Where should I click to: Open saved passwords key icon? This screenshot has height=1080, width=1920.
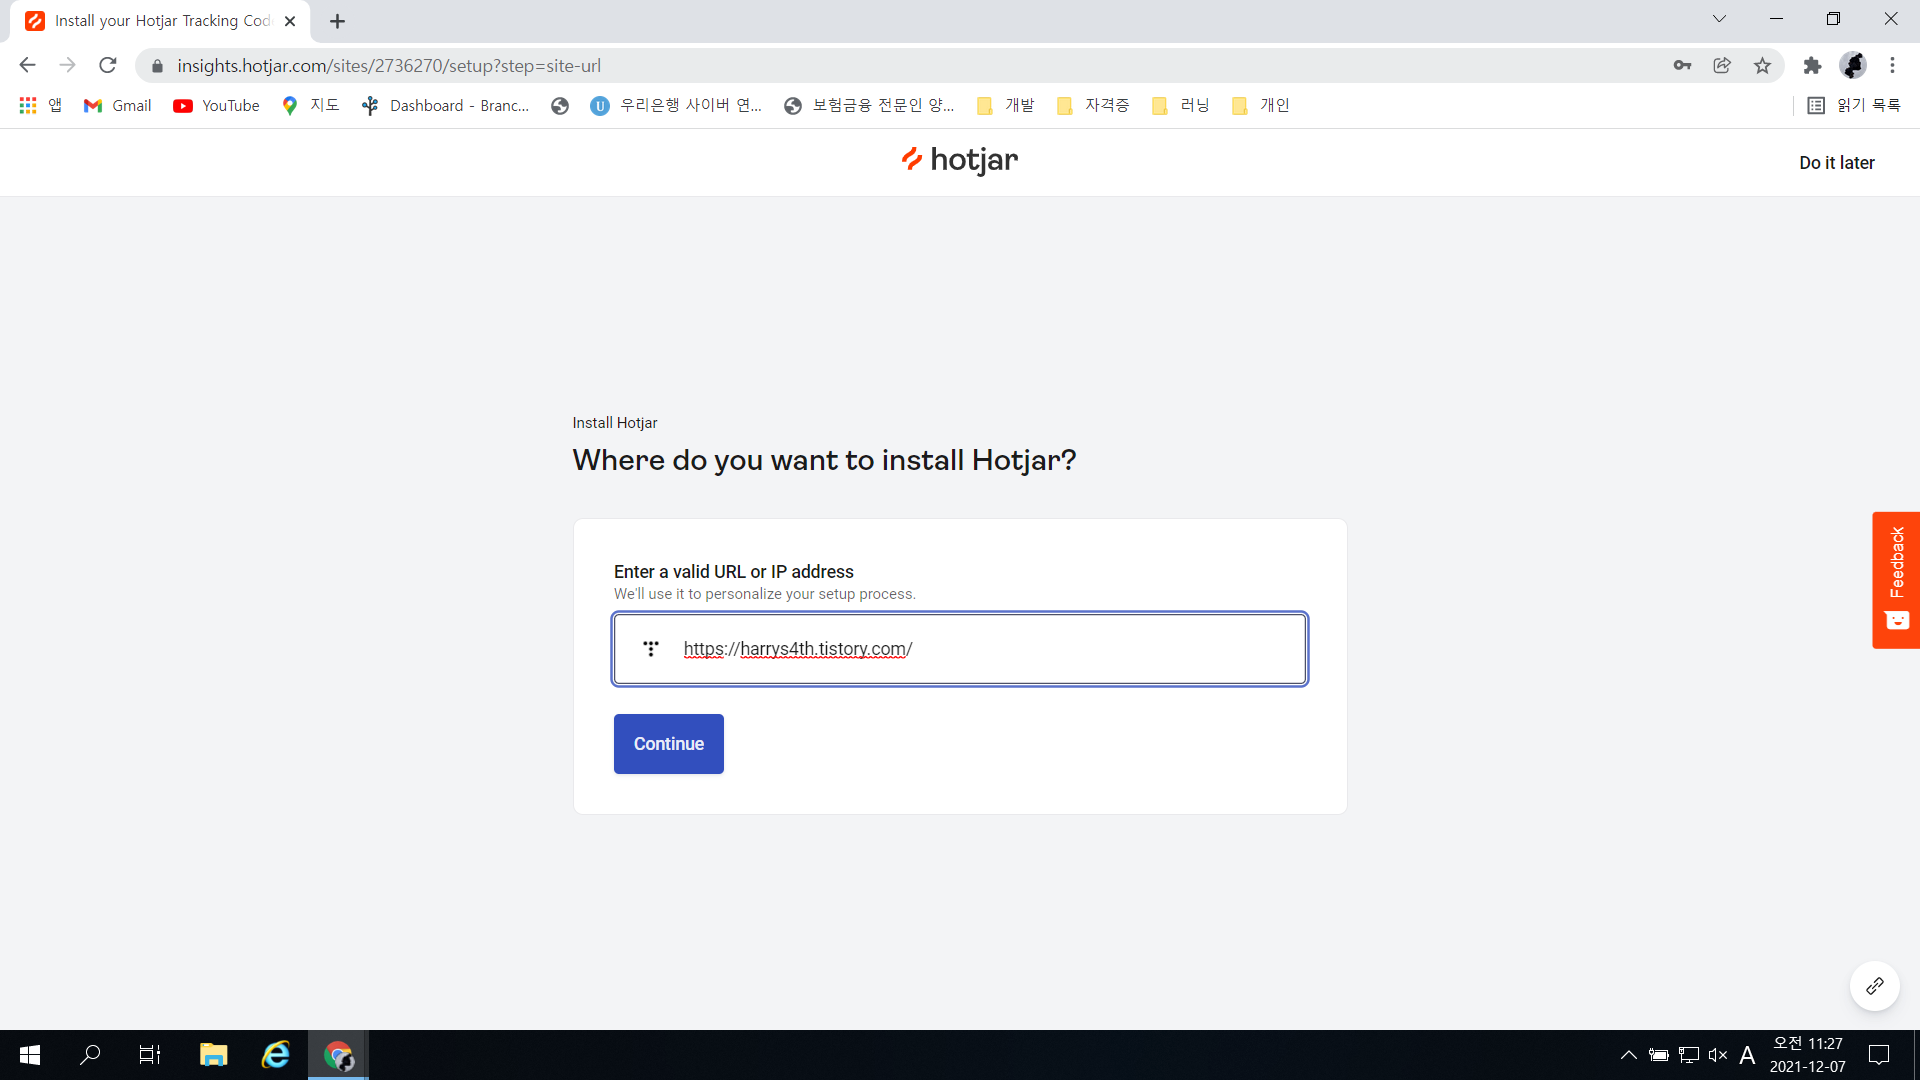pyautogui.click(x=1682, y=66)
